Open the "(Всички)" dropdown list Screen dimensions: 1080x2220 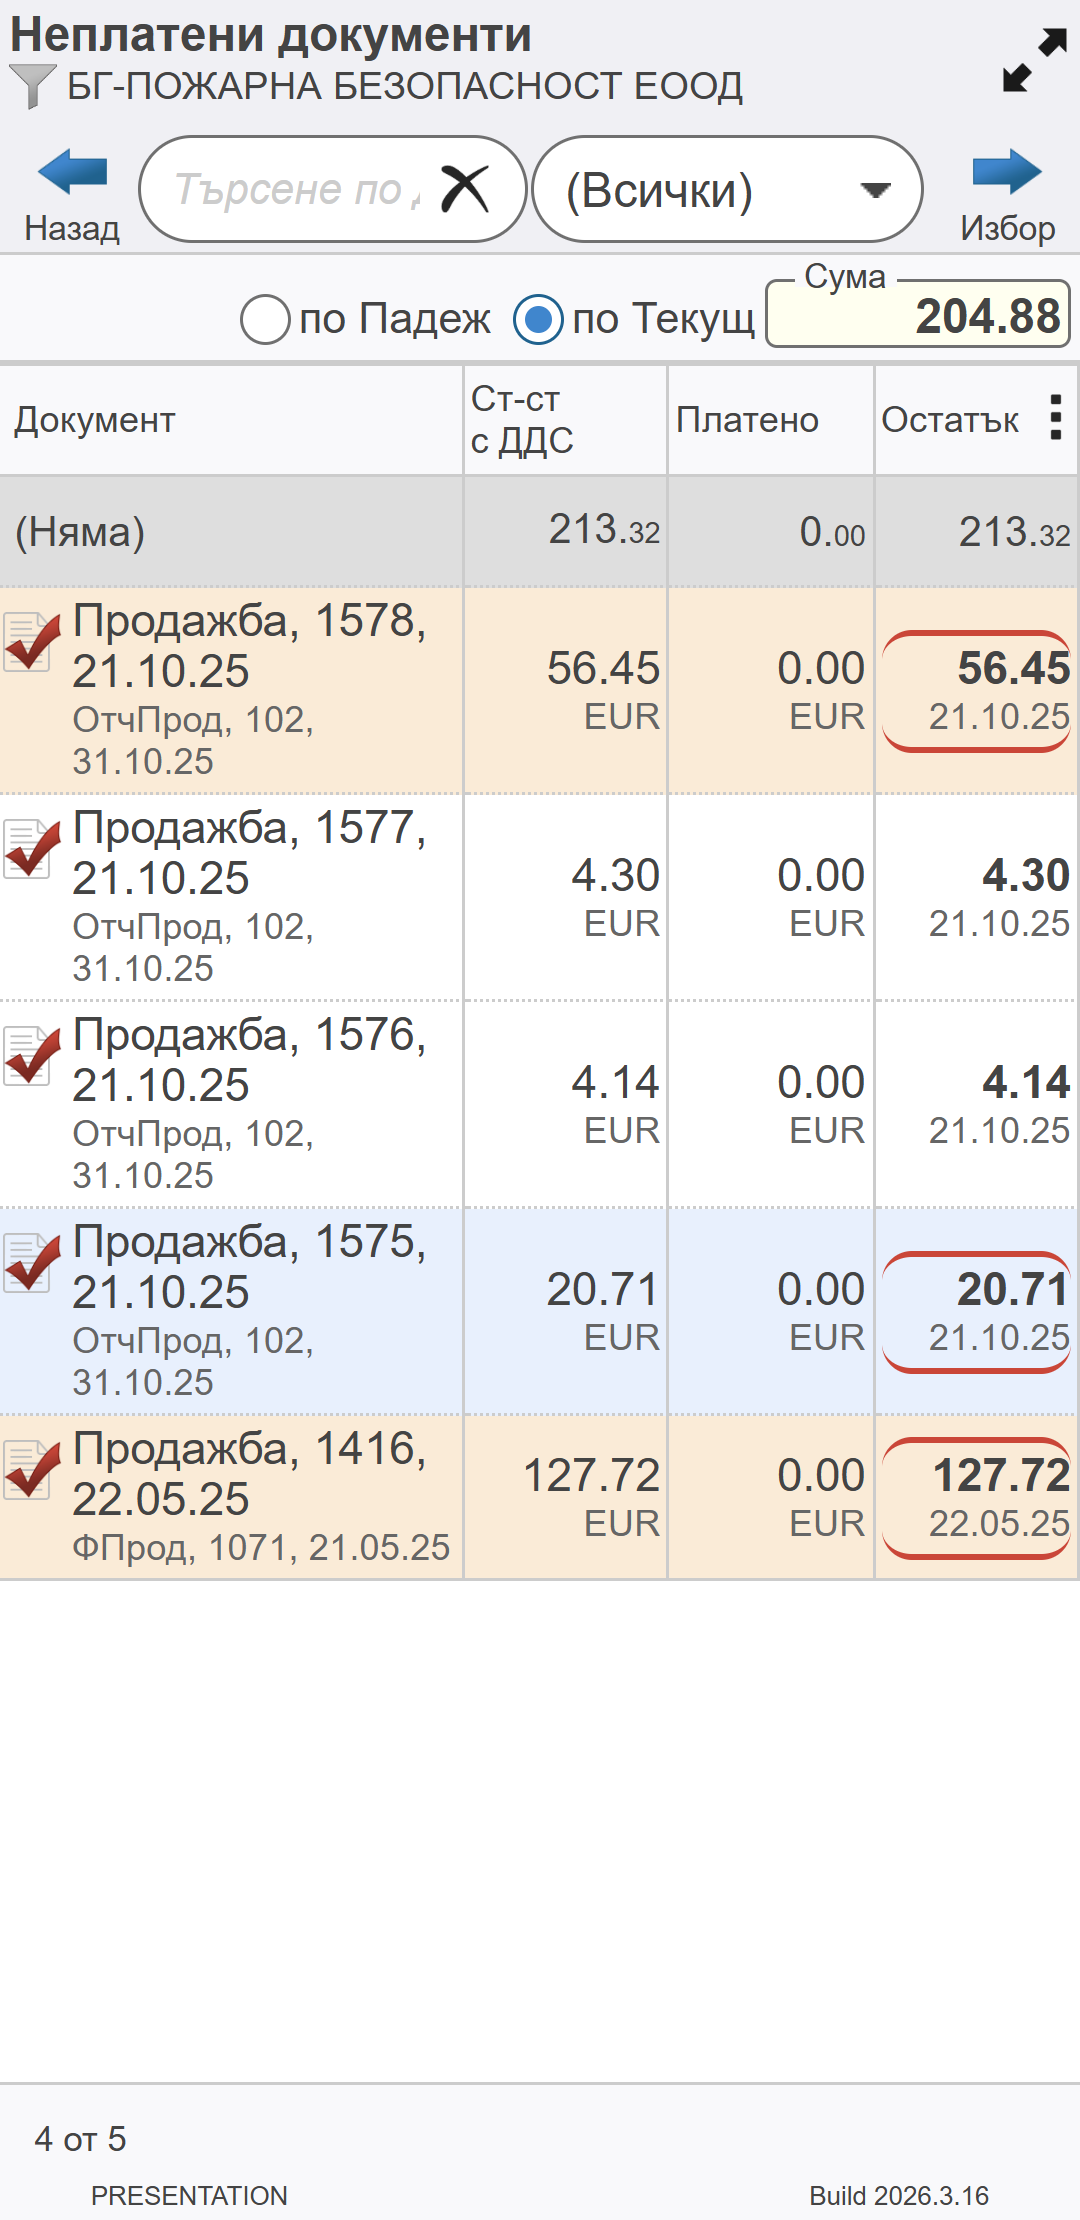point(726,190)
